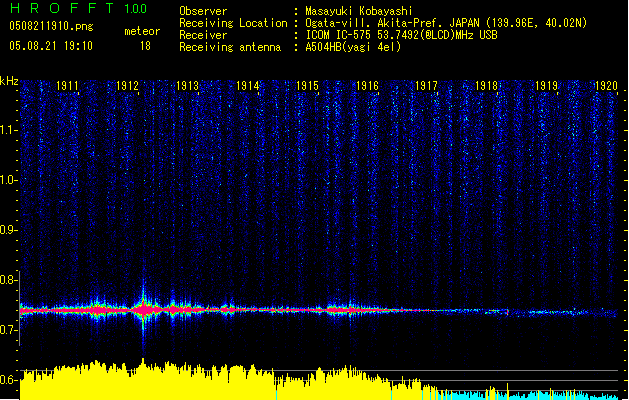Viewport: 629px width, 400px height.
Task: Select observer name Masayuki Kobayashi
Action: click(359, 11)
